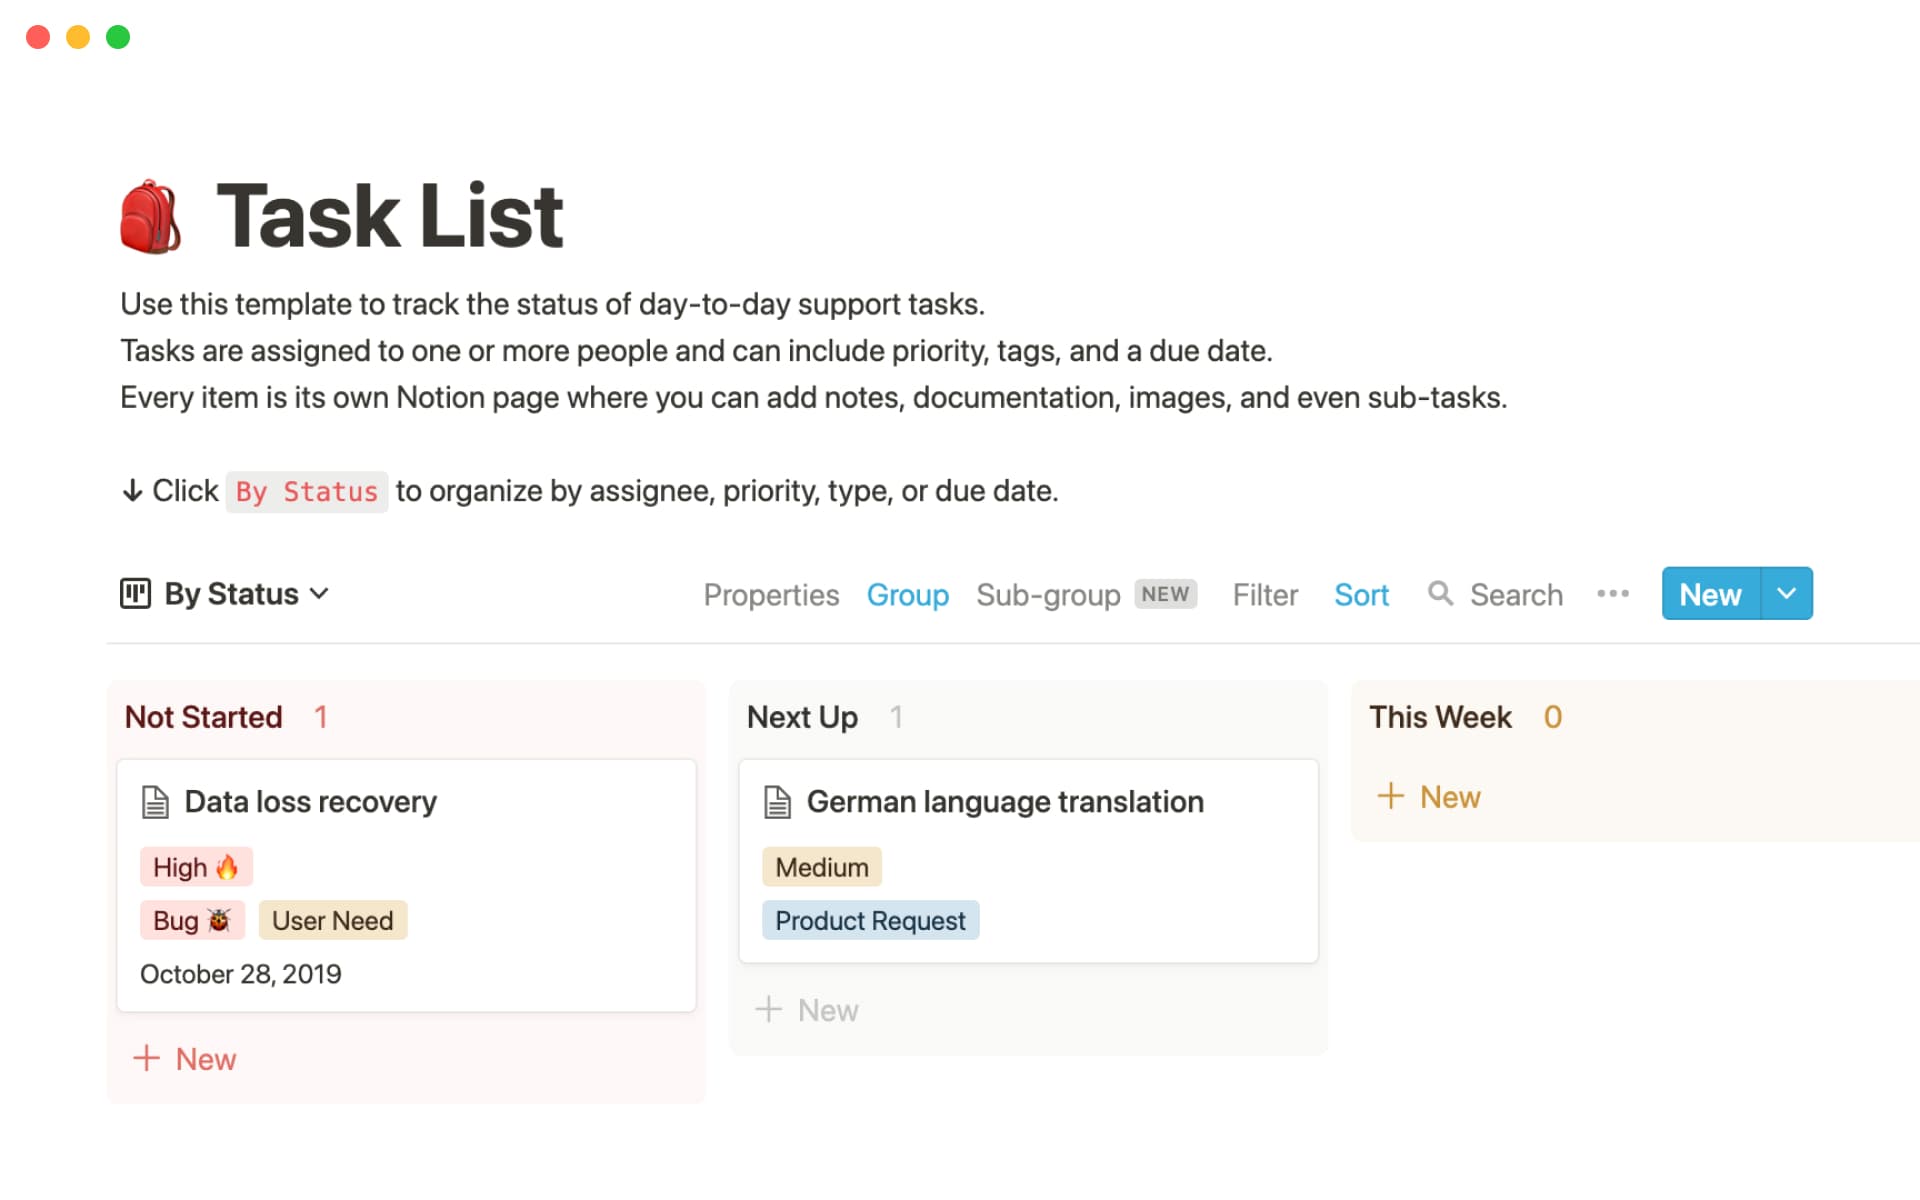Open the Filter options

(1264, 594)
